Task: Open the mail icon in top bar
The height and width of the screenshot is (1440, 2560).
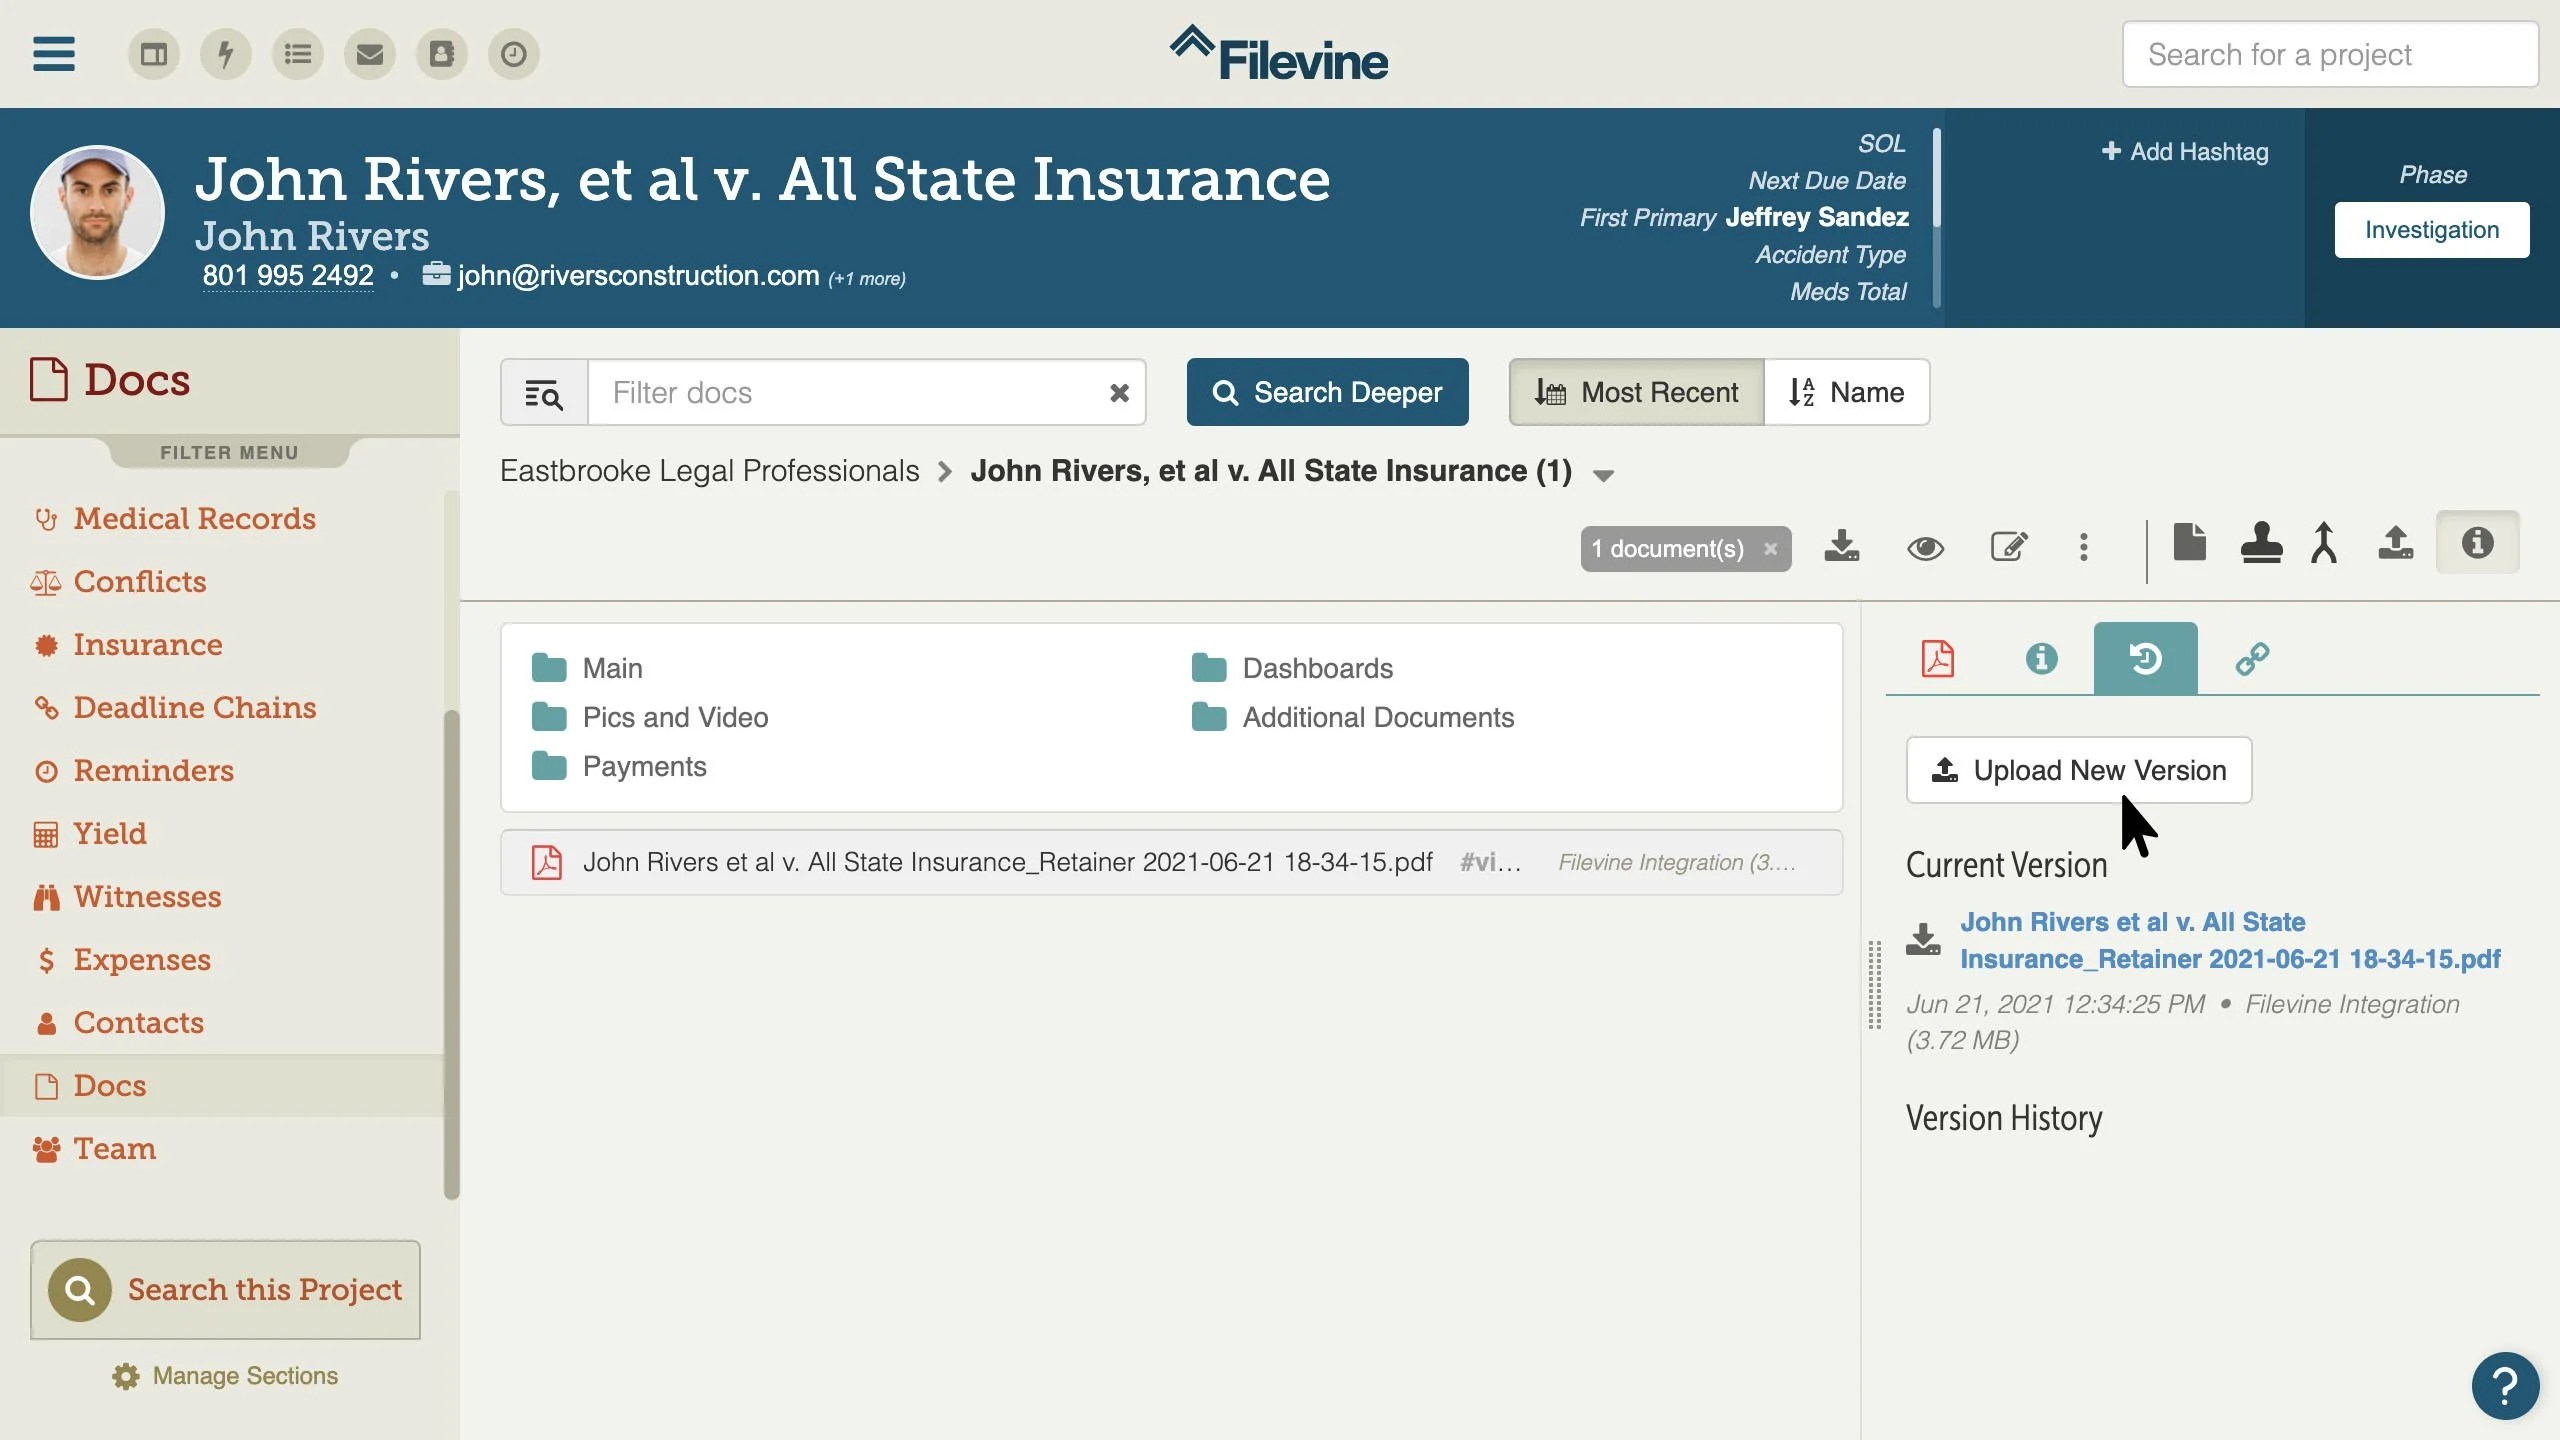Action: (370, 54)
